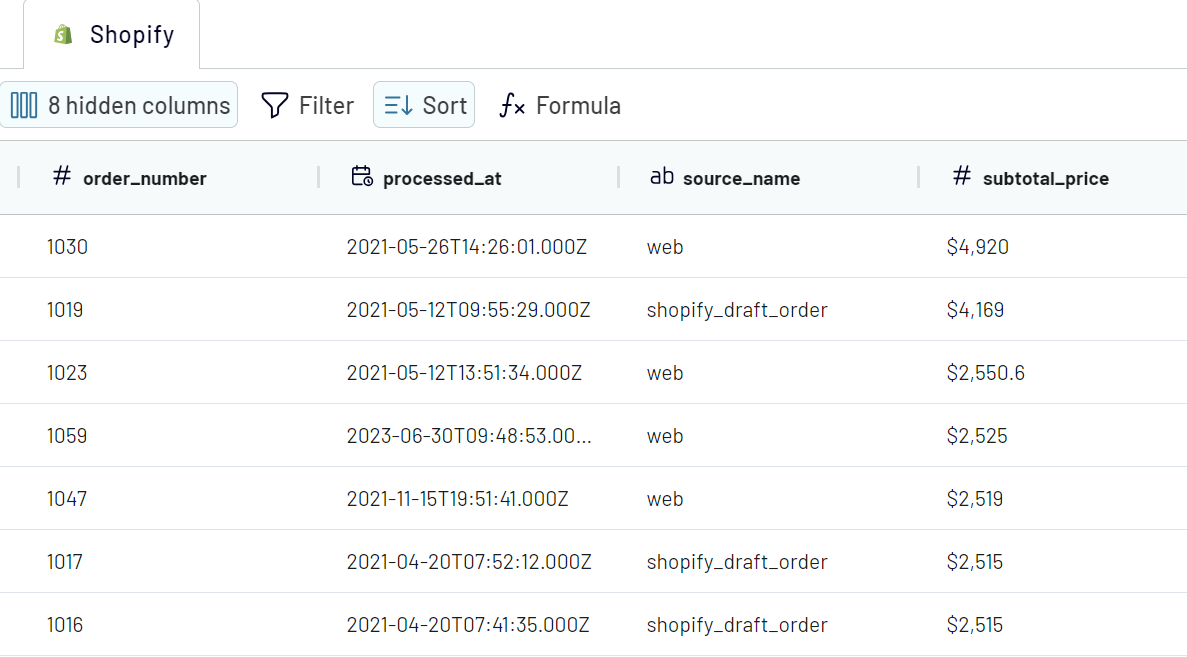Image resolution: width=1187 pixels, height=657 pixels.
Task: Select shopify_draft_order cell for order 1019
Action: point(737,310)
